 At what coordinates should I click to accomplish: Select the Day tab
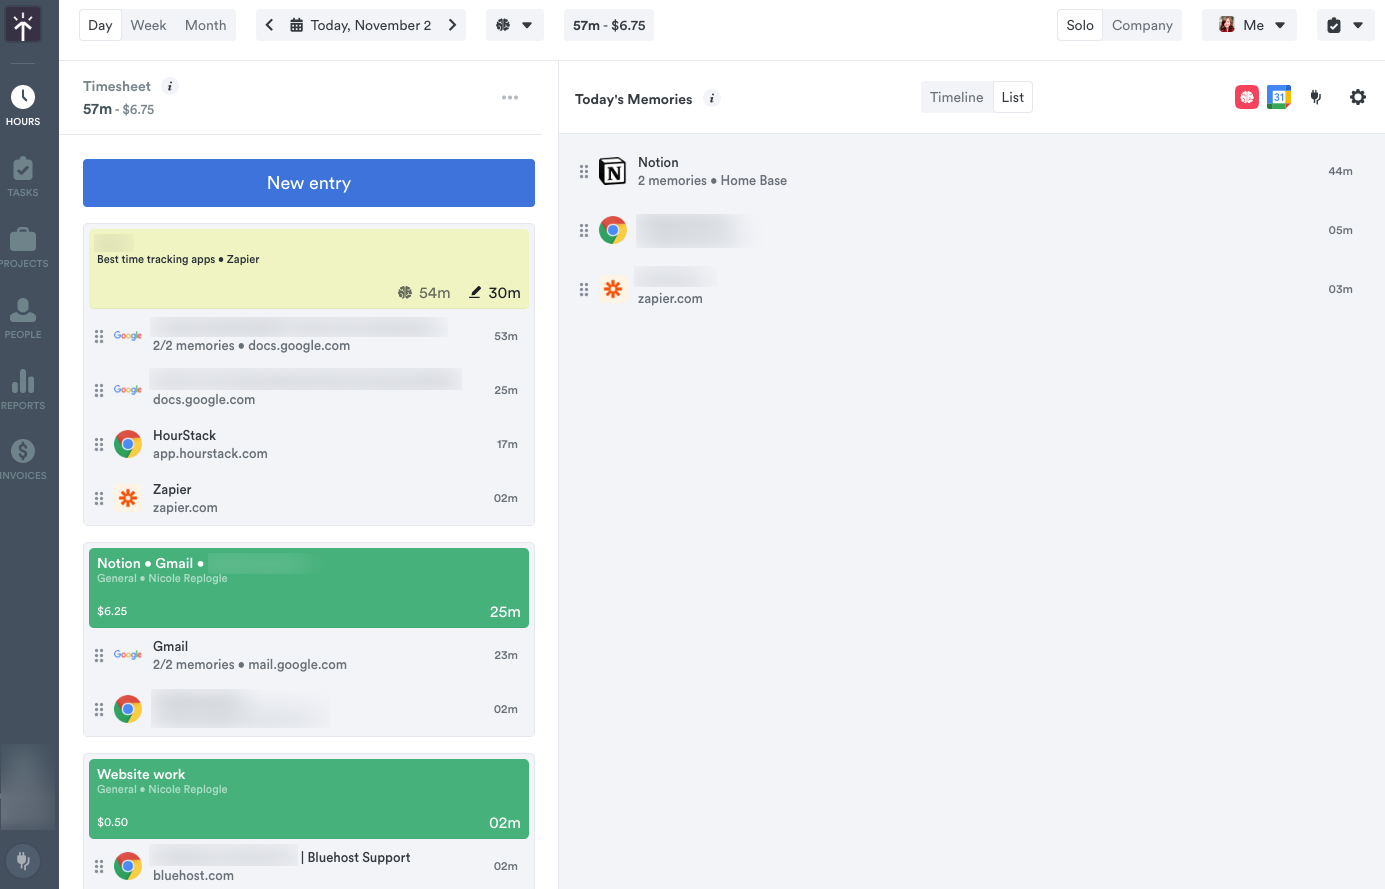coord(100,25)
